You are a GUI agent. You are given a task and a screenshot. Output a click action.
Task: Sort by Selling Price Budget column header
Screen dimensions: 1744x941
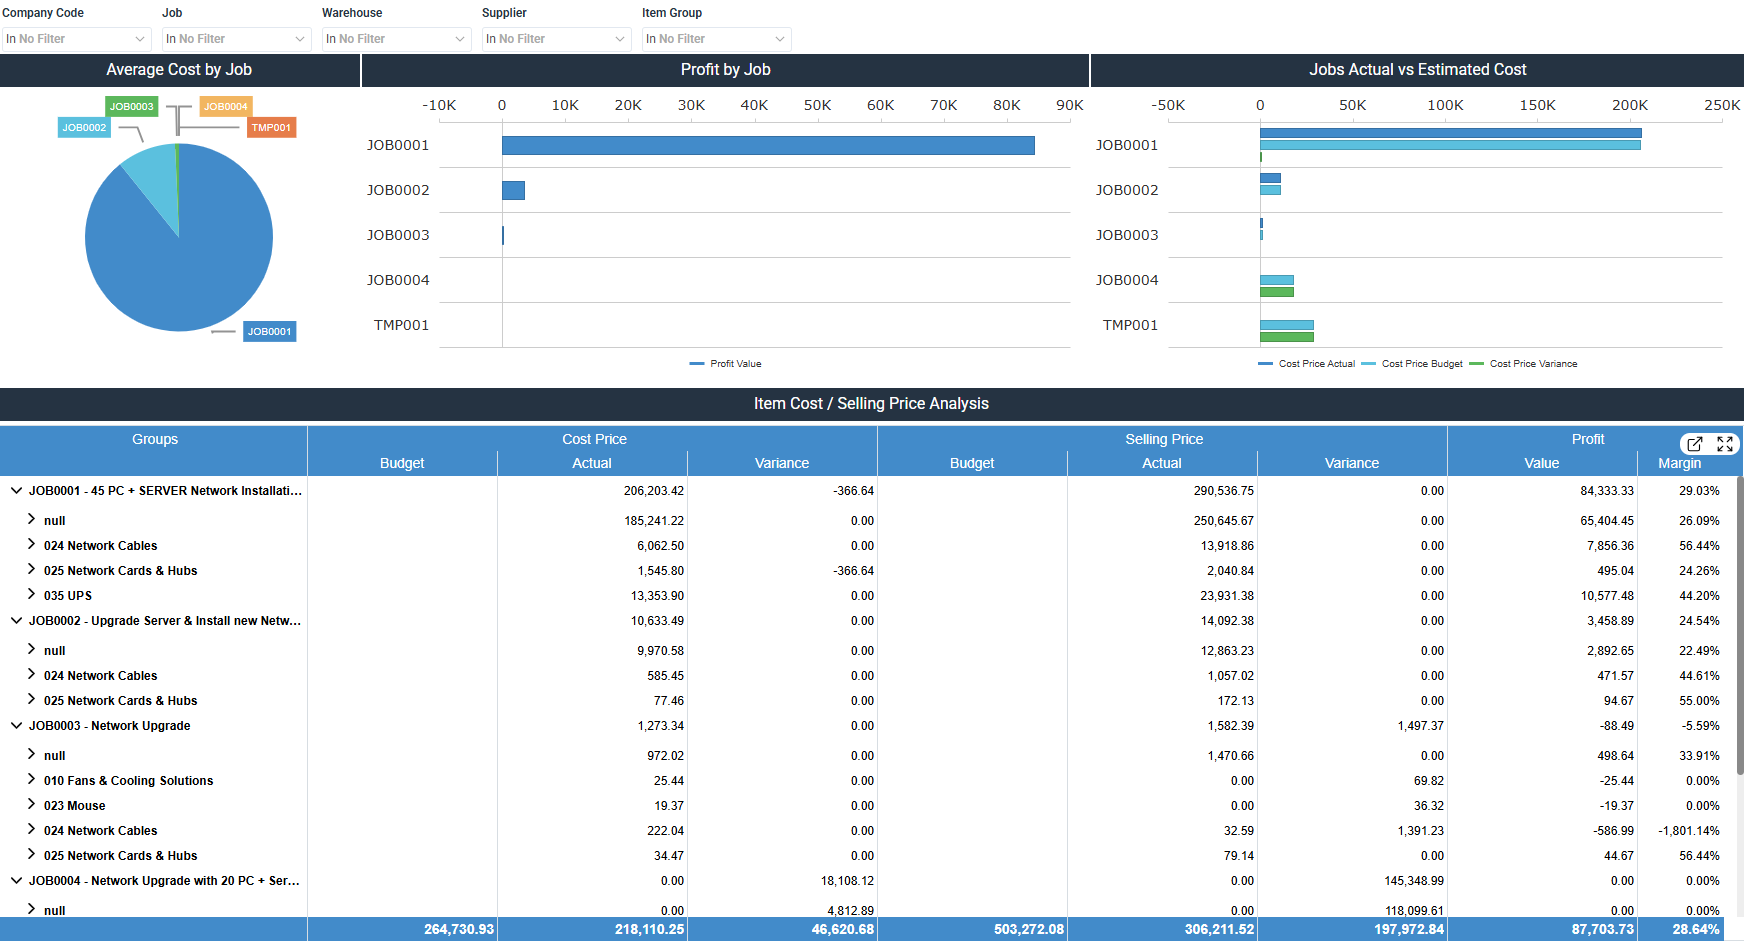click(972, 463)
